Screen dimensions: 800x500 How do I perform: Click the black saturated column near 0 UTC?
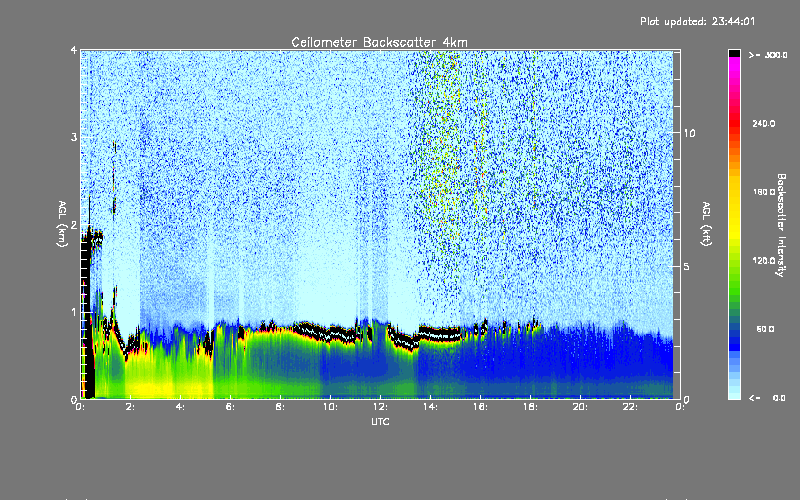89,316
